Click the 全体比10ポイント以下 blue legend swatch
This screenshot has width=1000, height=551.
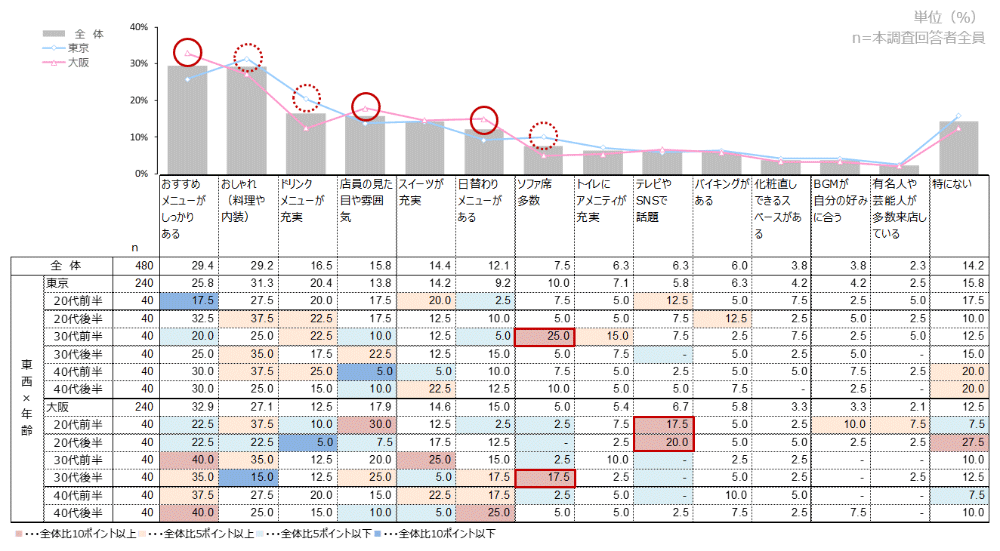[382, 534]
